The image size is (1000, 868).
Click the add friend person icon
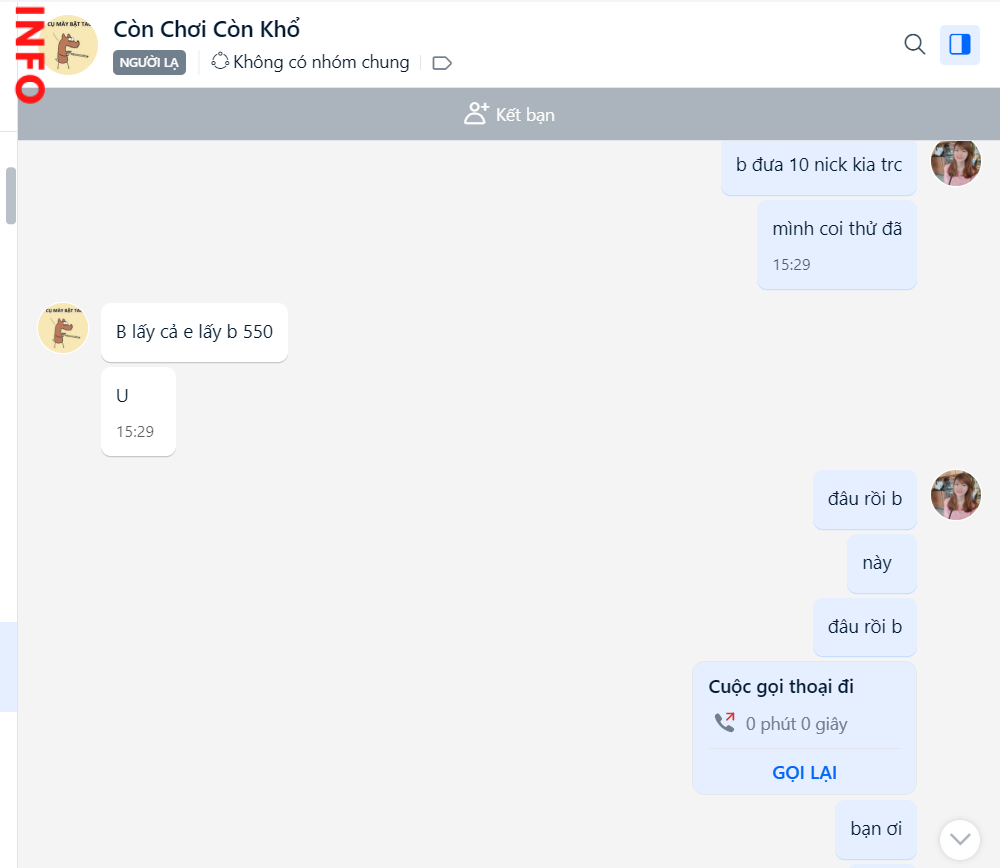476,114
